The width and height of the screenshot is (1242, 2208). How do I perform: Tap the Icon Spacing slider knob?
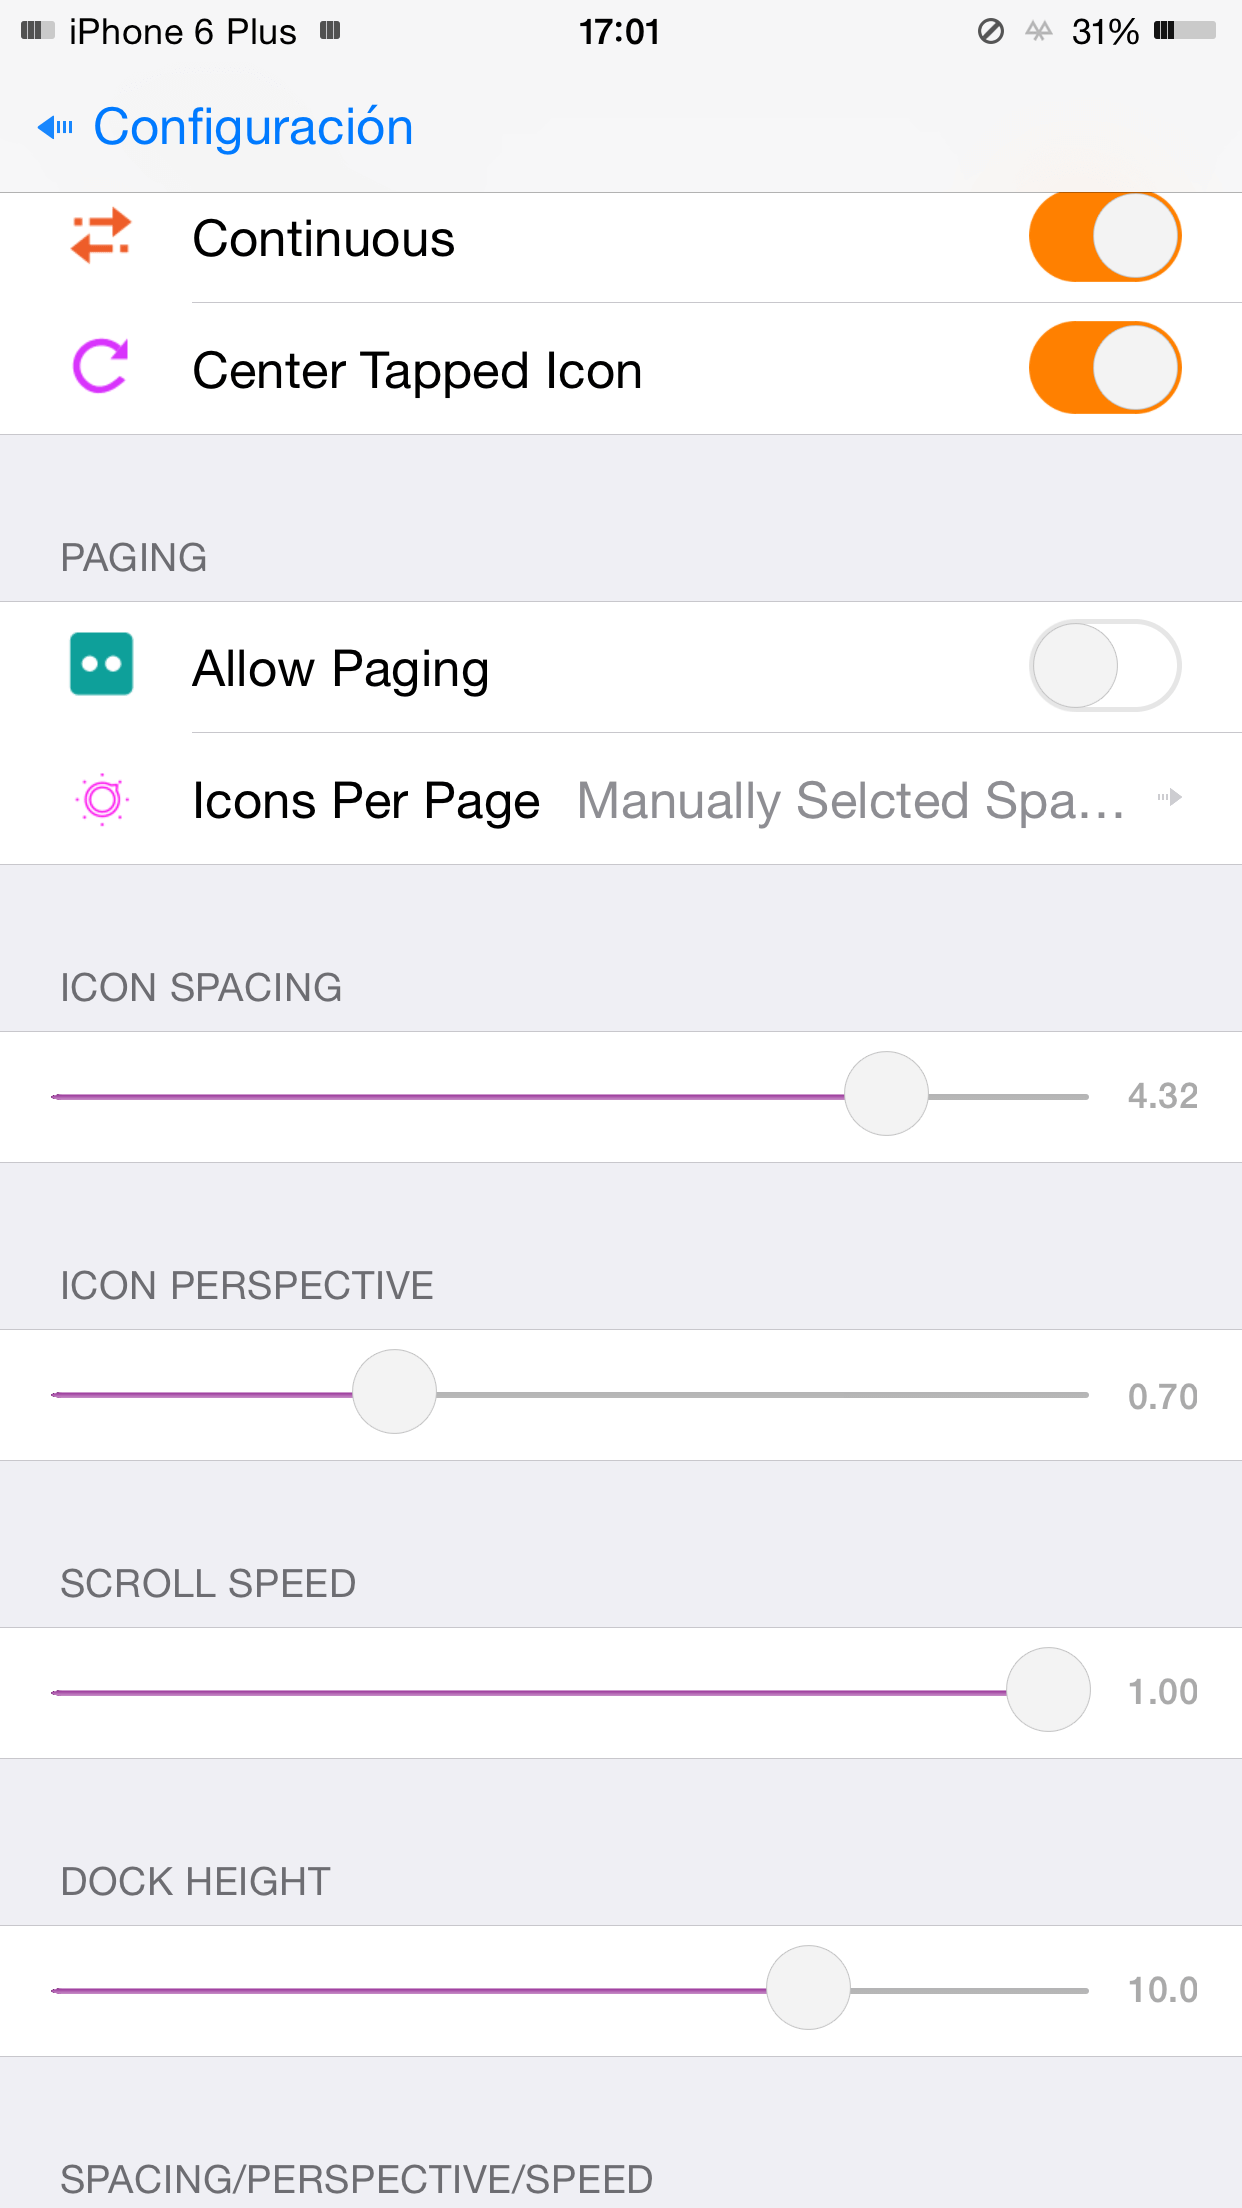(886, 1094)
